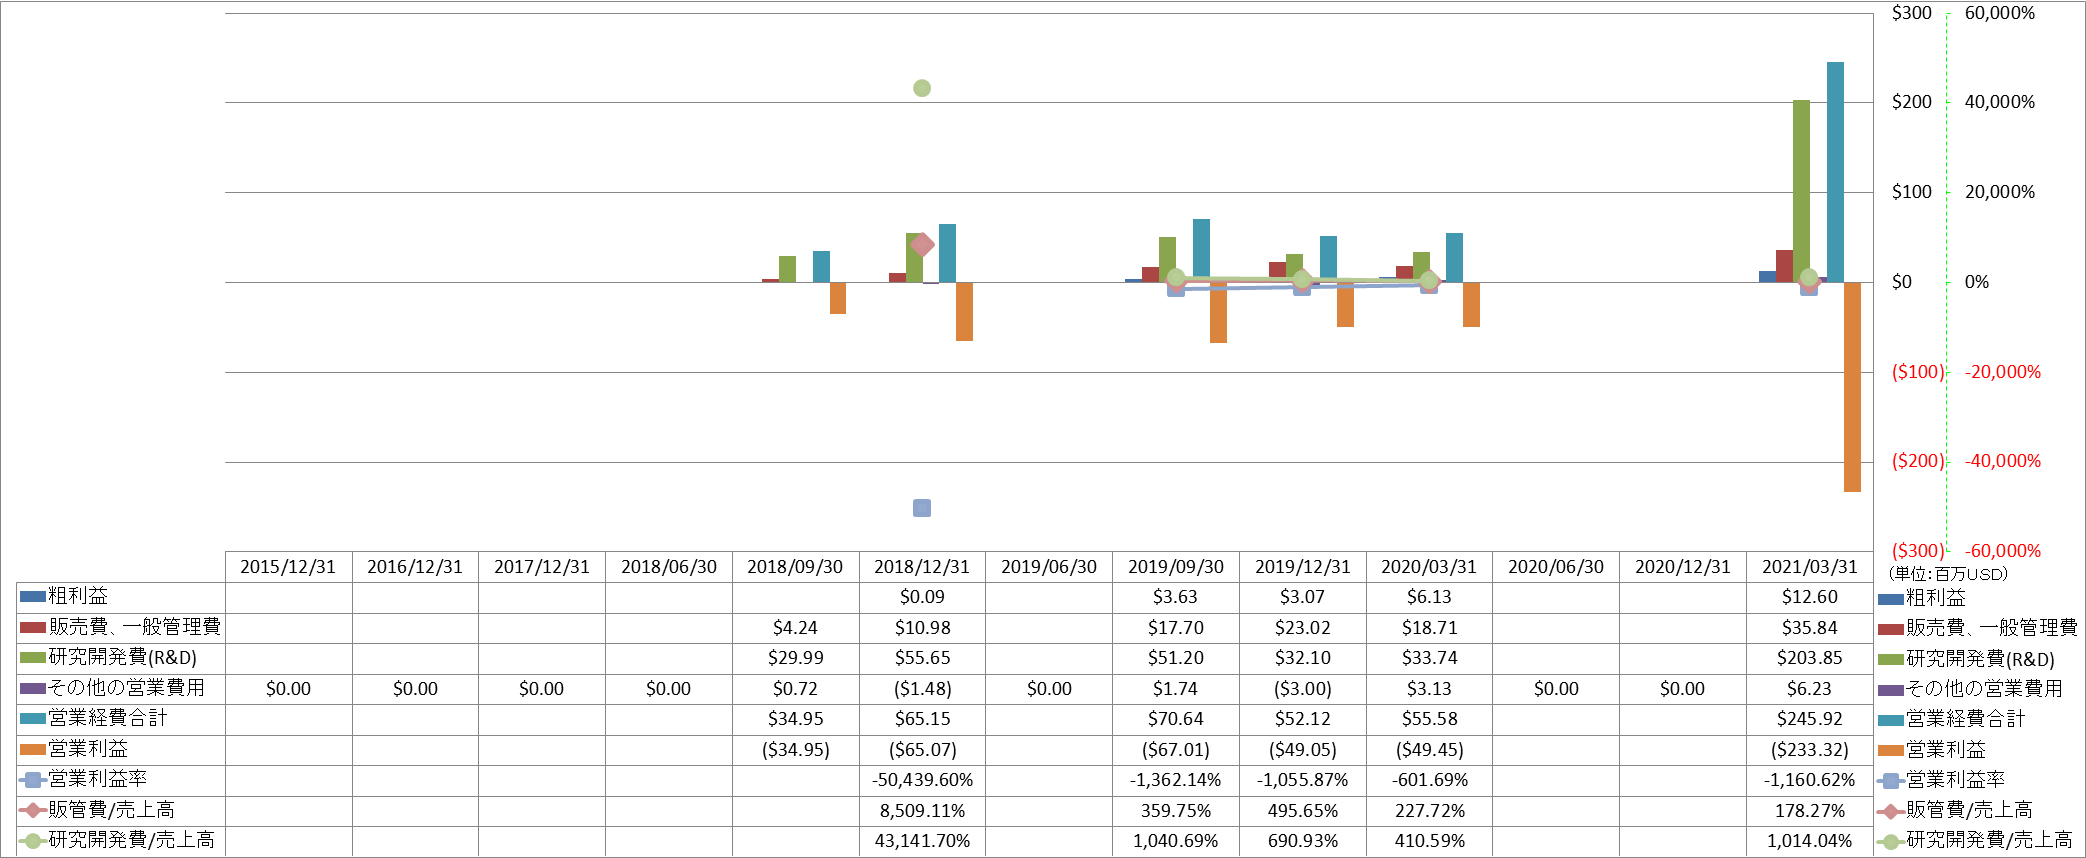Image resolution: width=2086 pixels, height=858 pixels.
Task: Click the その他の営業費用 legend entry on the right
Action: coord(1970,689)
